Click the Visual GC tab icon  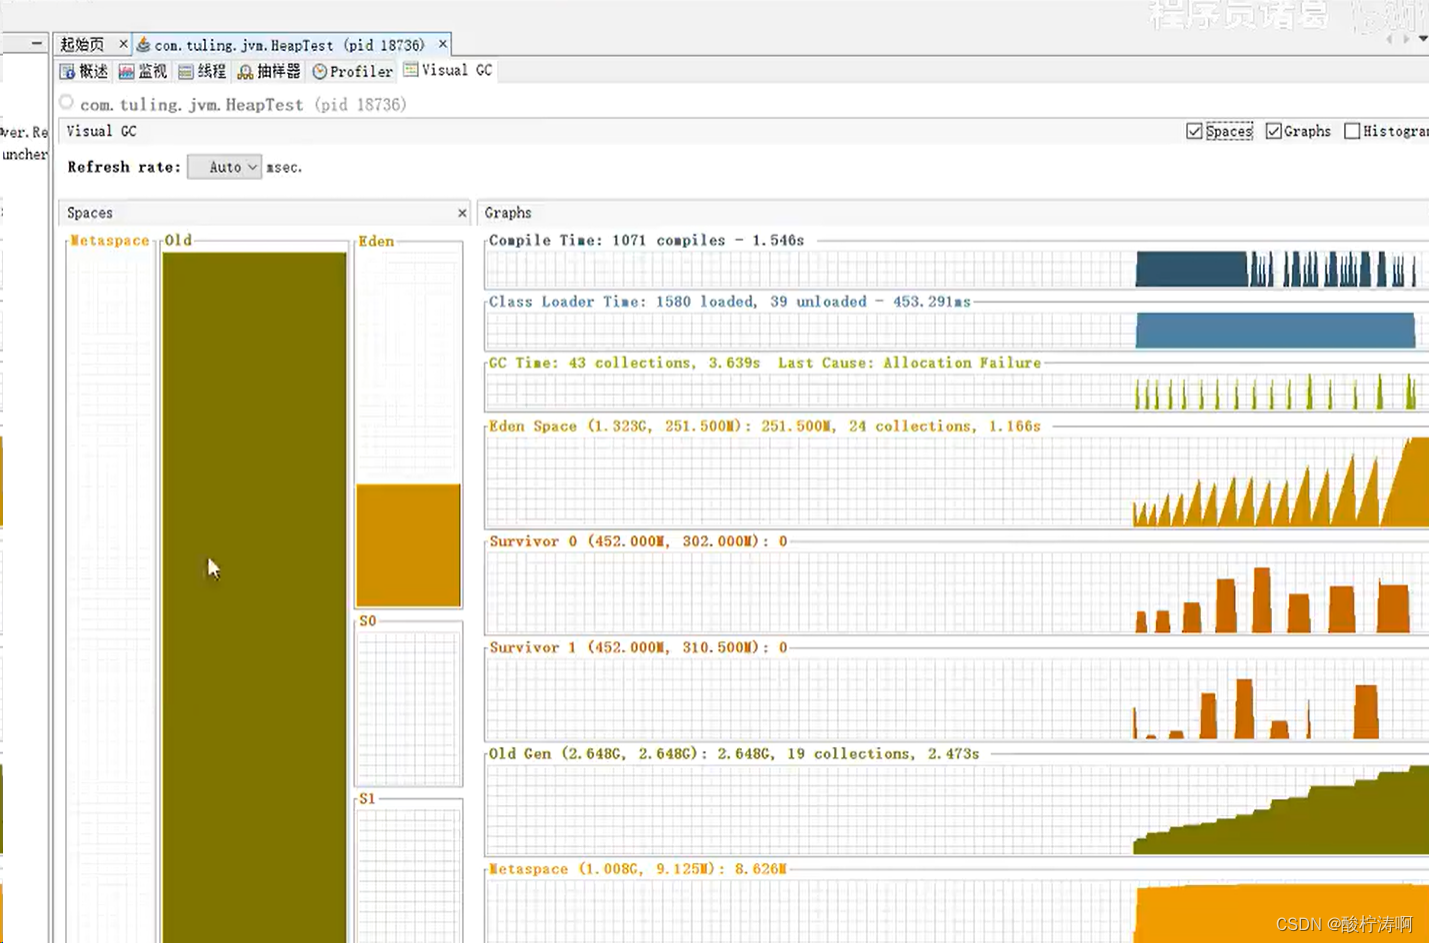point(411,69)
